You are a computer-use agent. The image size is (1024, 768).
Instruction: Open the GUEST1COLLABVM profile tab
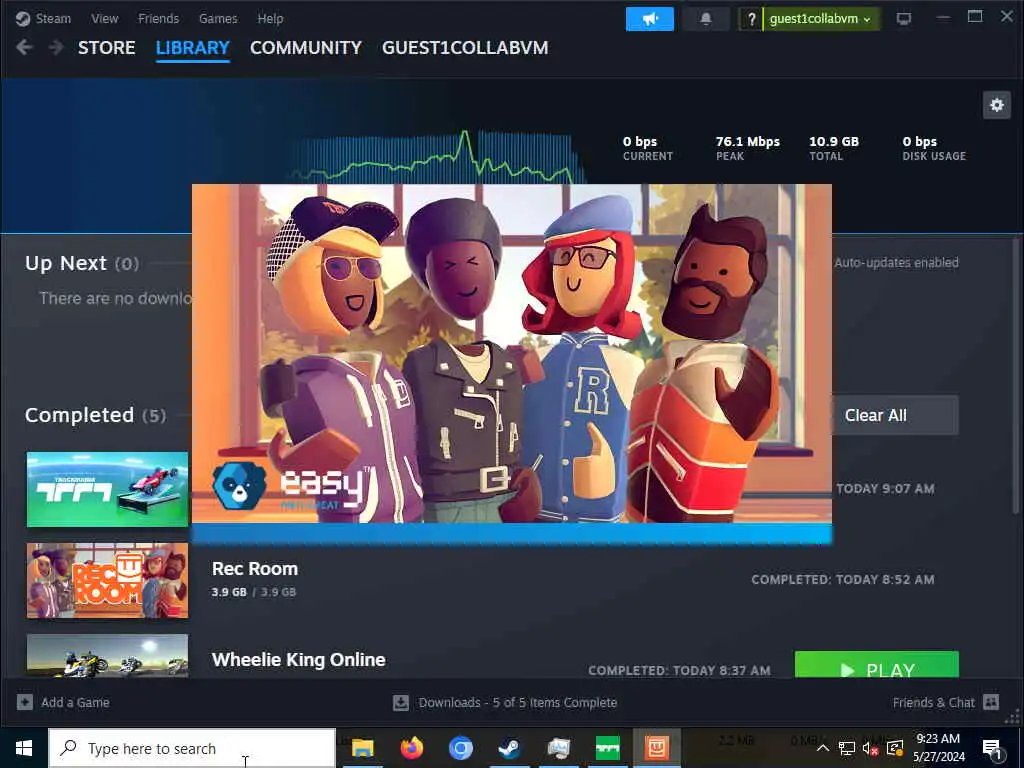pyautogui.click(x=465, y=48)
